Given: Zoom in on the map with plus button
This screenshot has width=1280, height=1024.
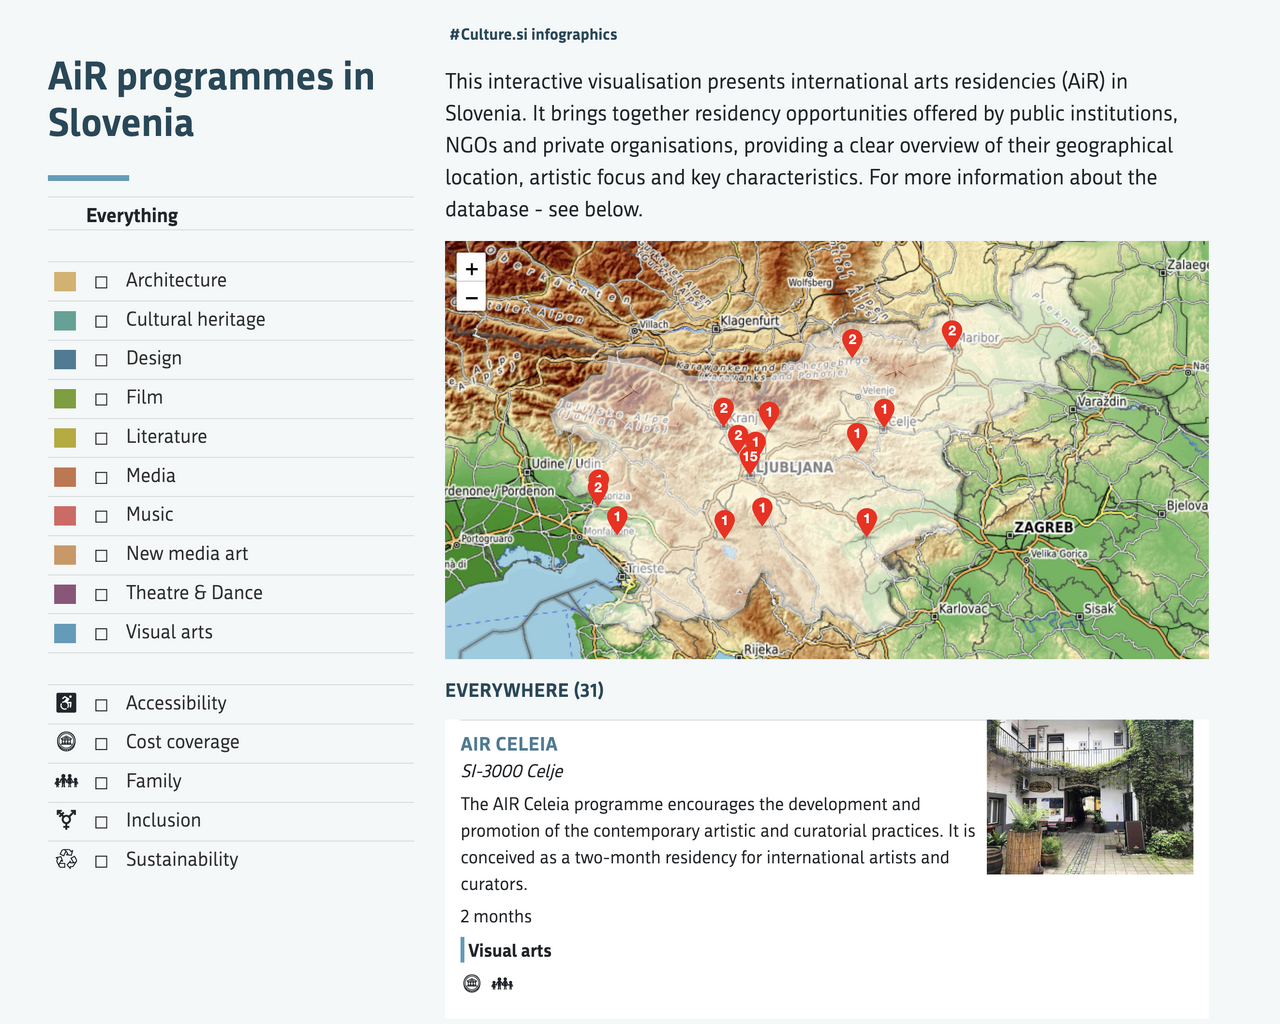Looking at the screenshot, I should (x=471, y=268).
